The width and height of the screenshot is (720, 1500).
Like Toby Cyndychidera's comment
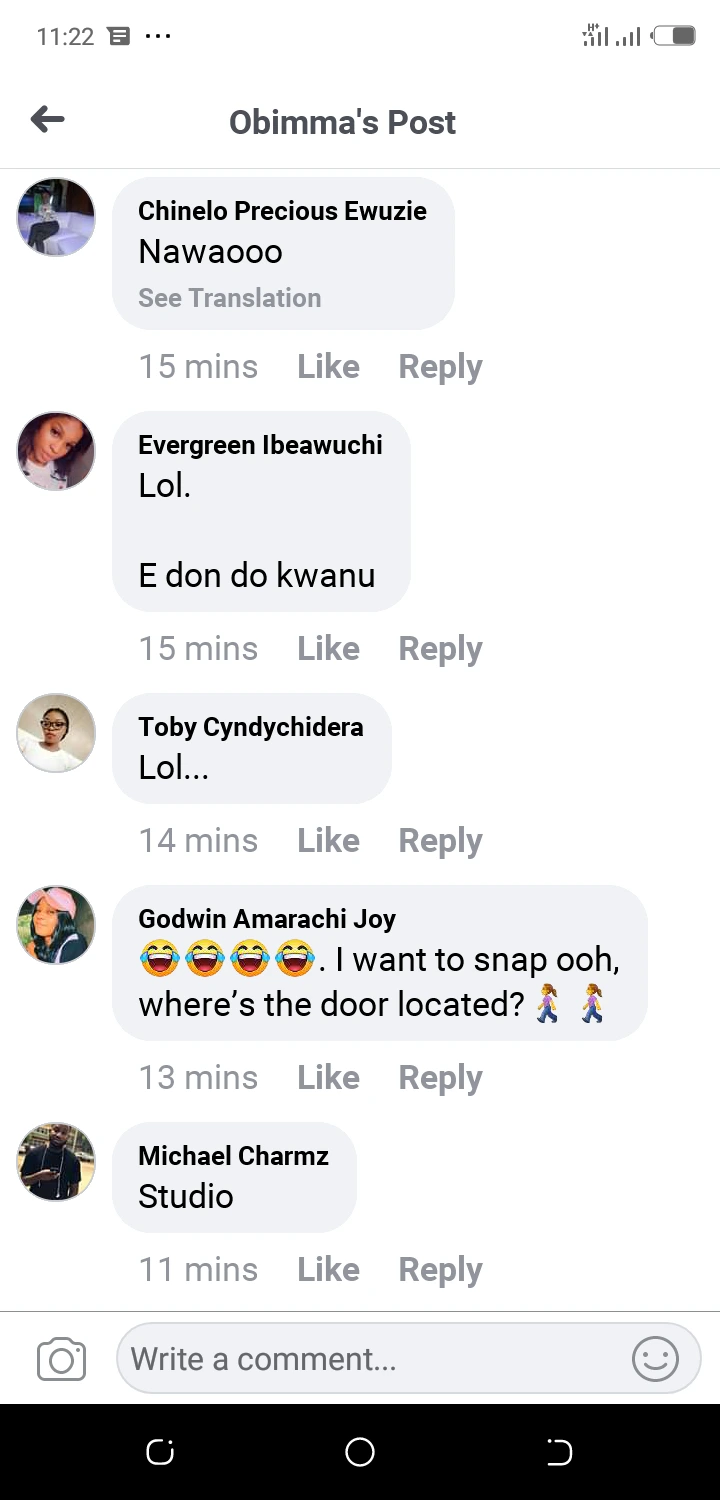(x=328, y=841)
